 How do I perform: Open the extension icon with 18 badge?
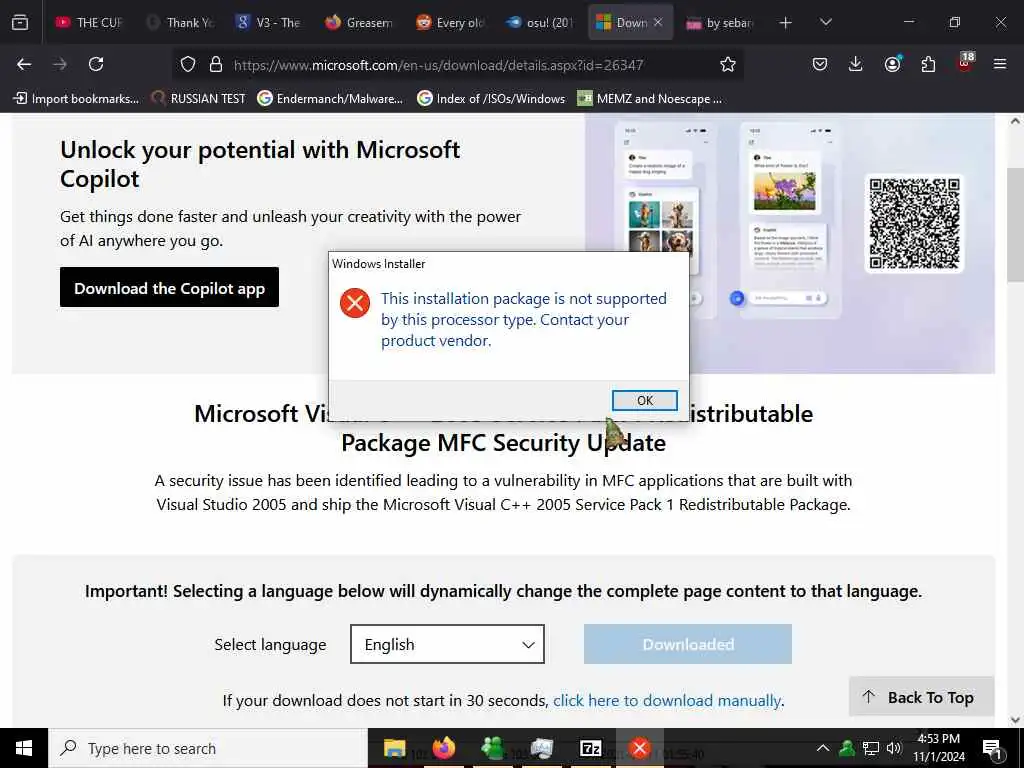tap(965, 62)
